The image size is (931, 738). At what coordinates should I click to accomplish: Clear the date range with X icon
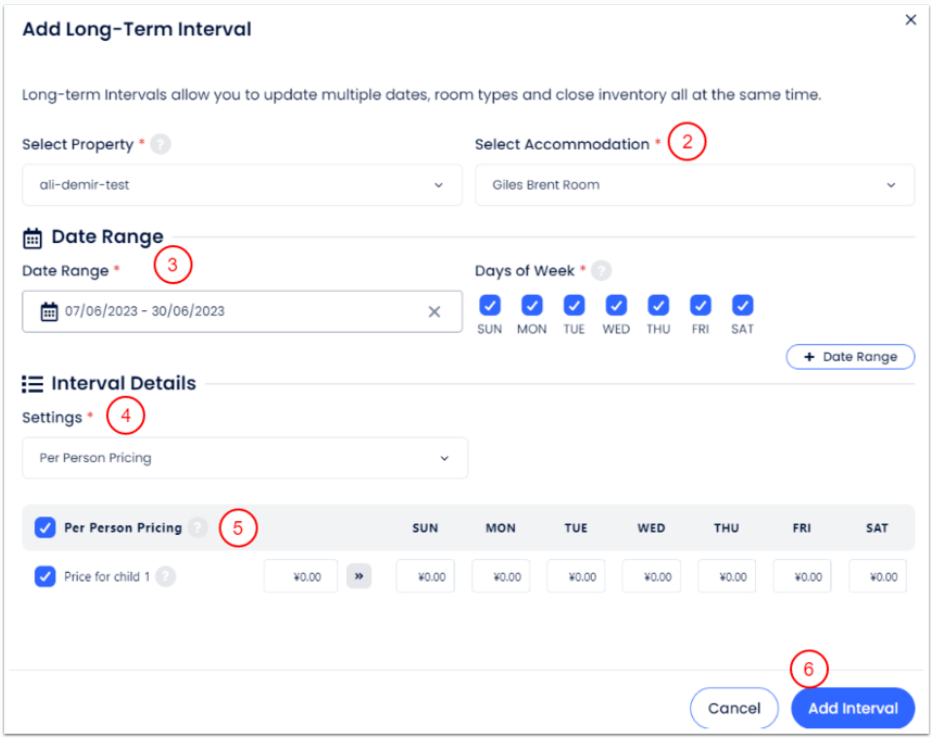click(x=434, y=312)
